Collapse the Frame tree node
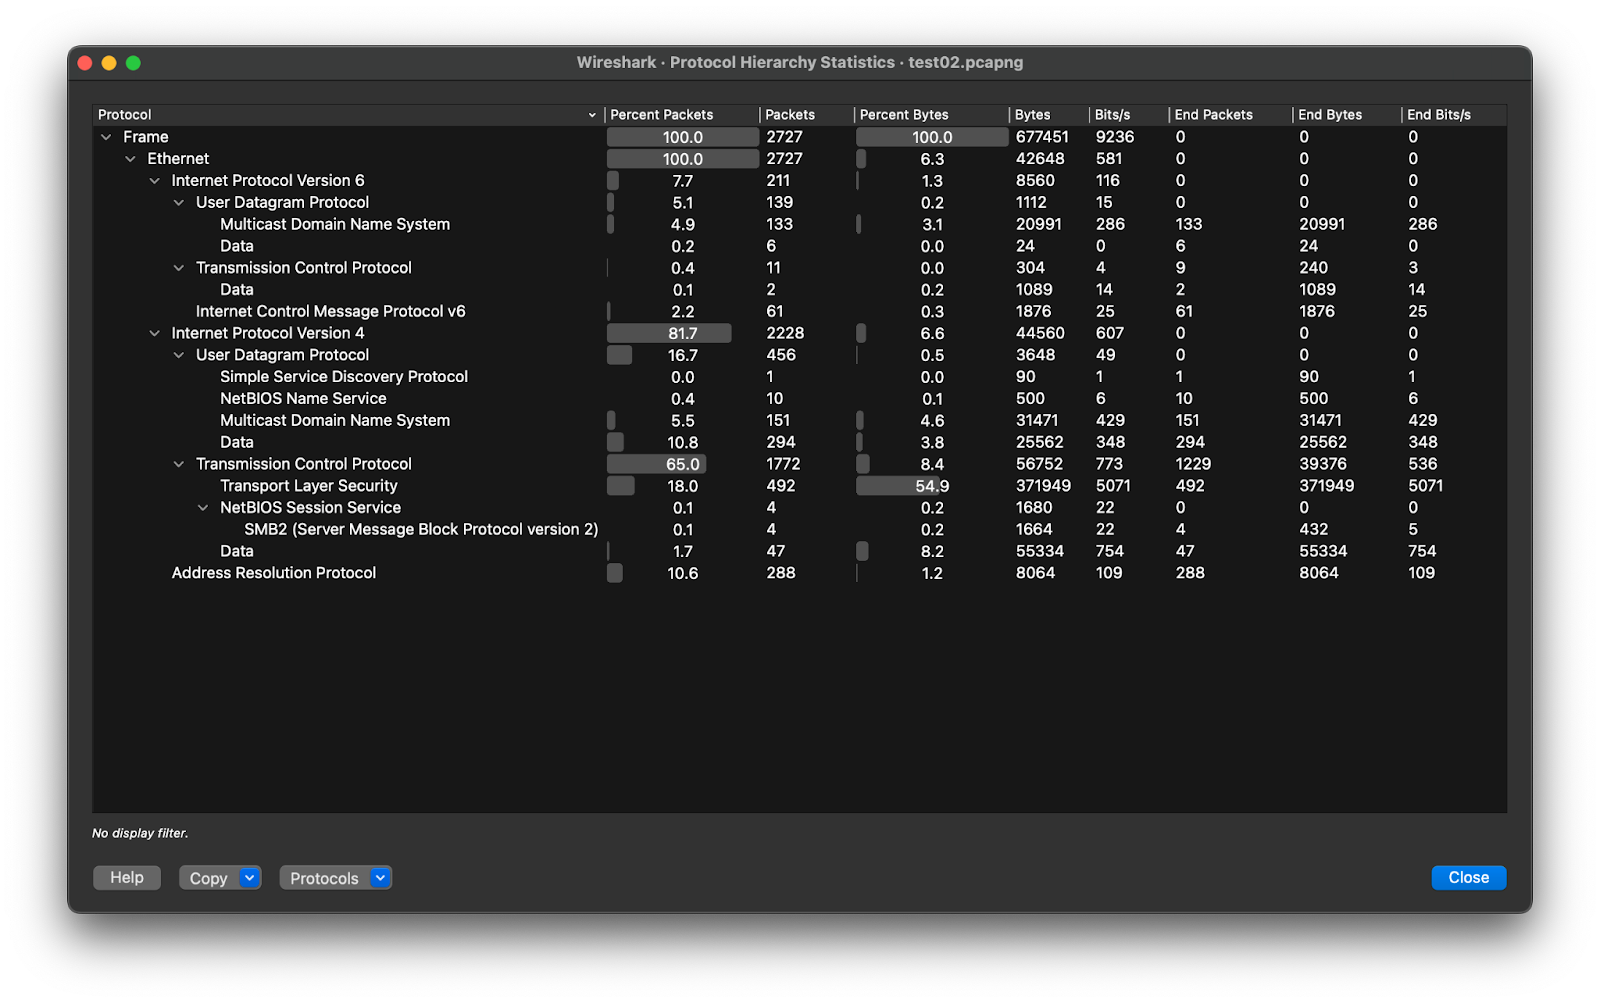Image resolution: width=1600 pixels, height=1003 pixels. coord(106,137)
